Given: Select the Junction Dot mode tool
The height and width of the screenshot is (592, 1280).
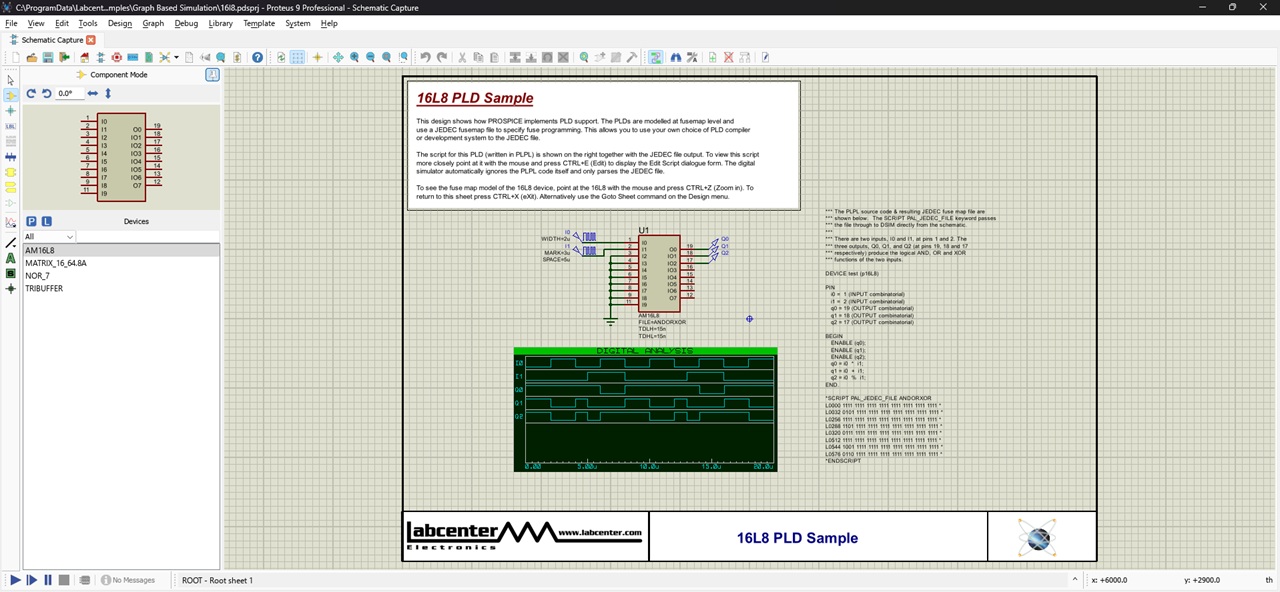Looking at the screenshot, I should coord(10,111).
